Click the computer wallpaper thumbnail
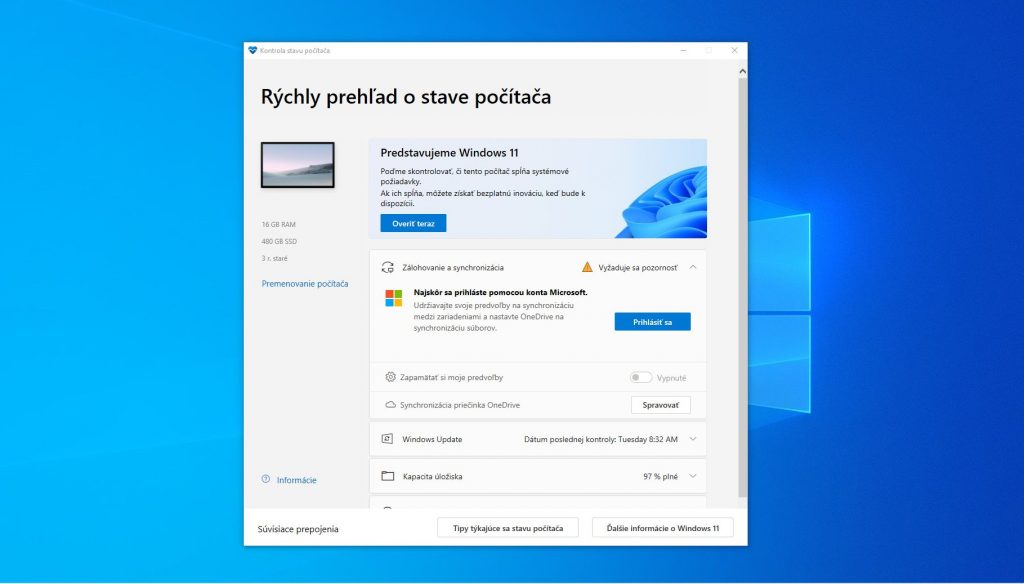The image size is (1024, 584). (298, 165)
